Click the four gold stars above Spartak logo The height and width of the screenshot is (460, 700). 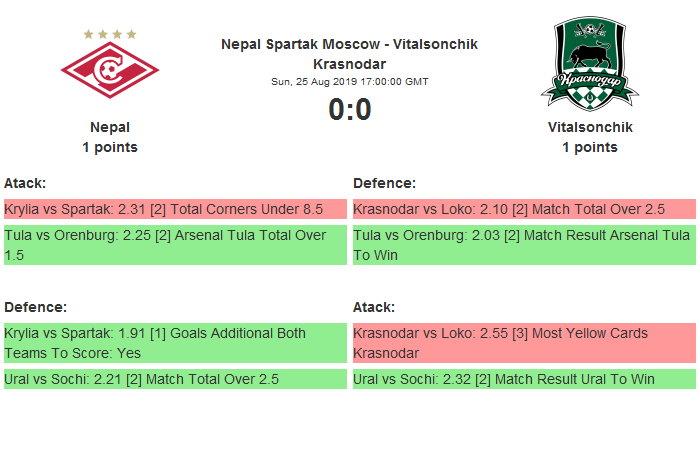(x=110, y=34)
